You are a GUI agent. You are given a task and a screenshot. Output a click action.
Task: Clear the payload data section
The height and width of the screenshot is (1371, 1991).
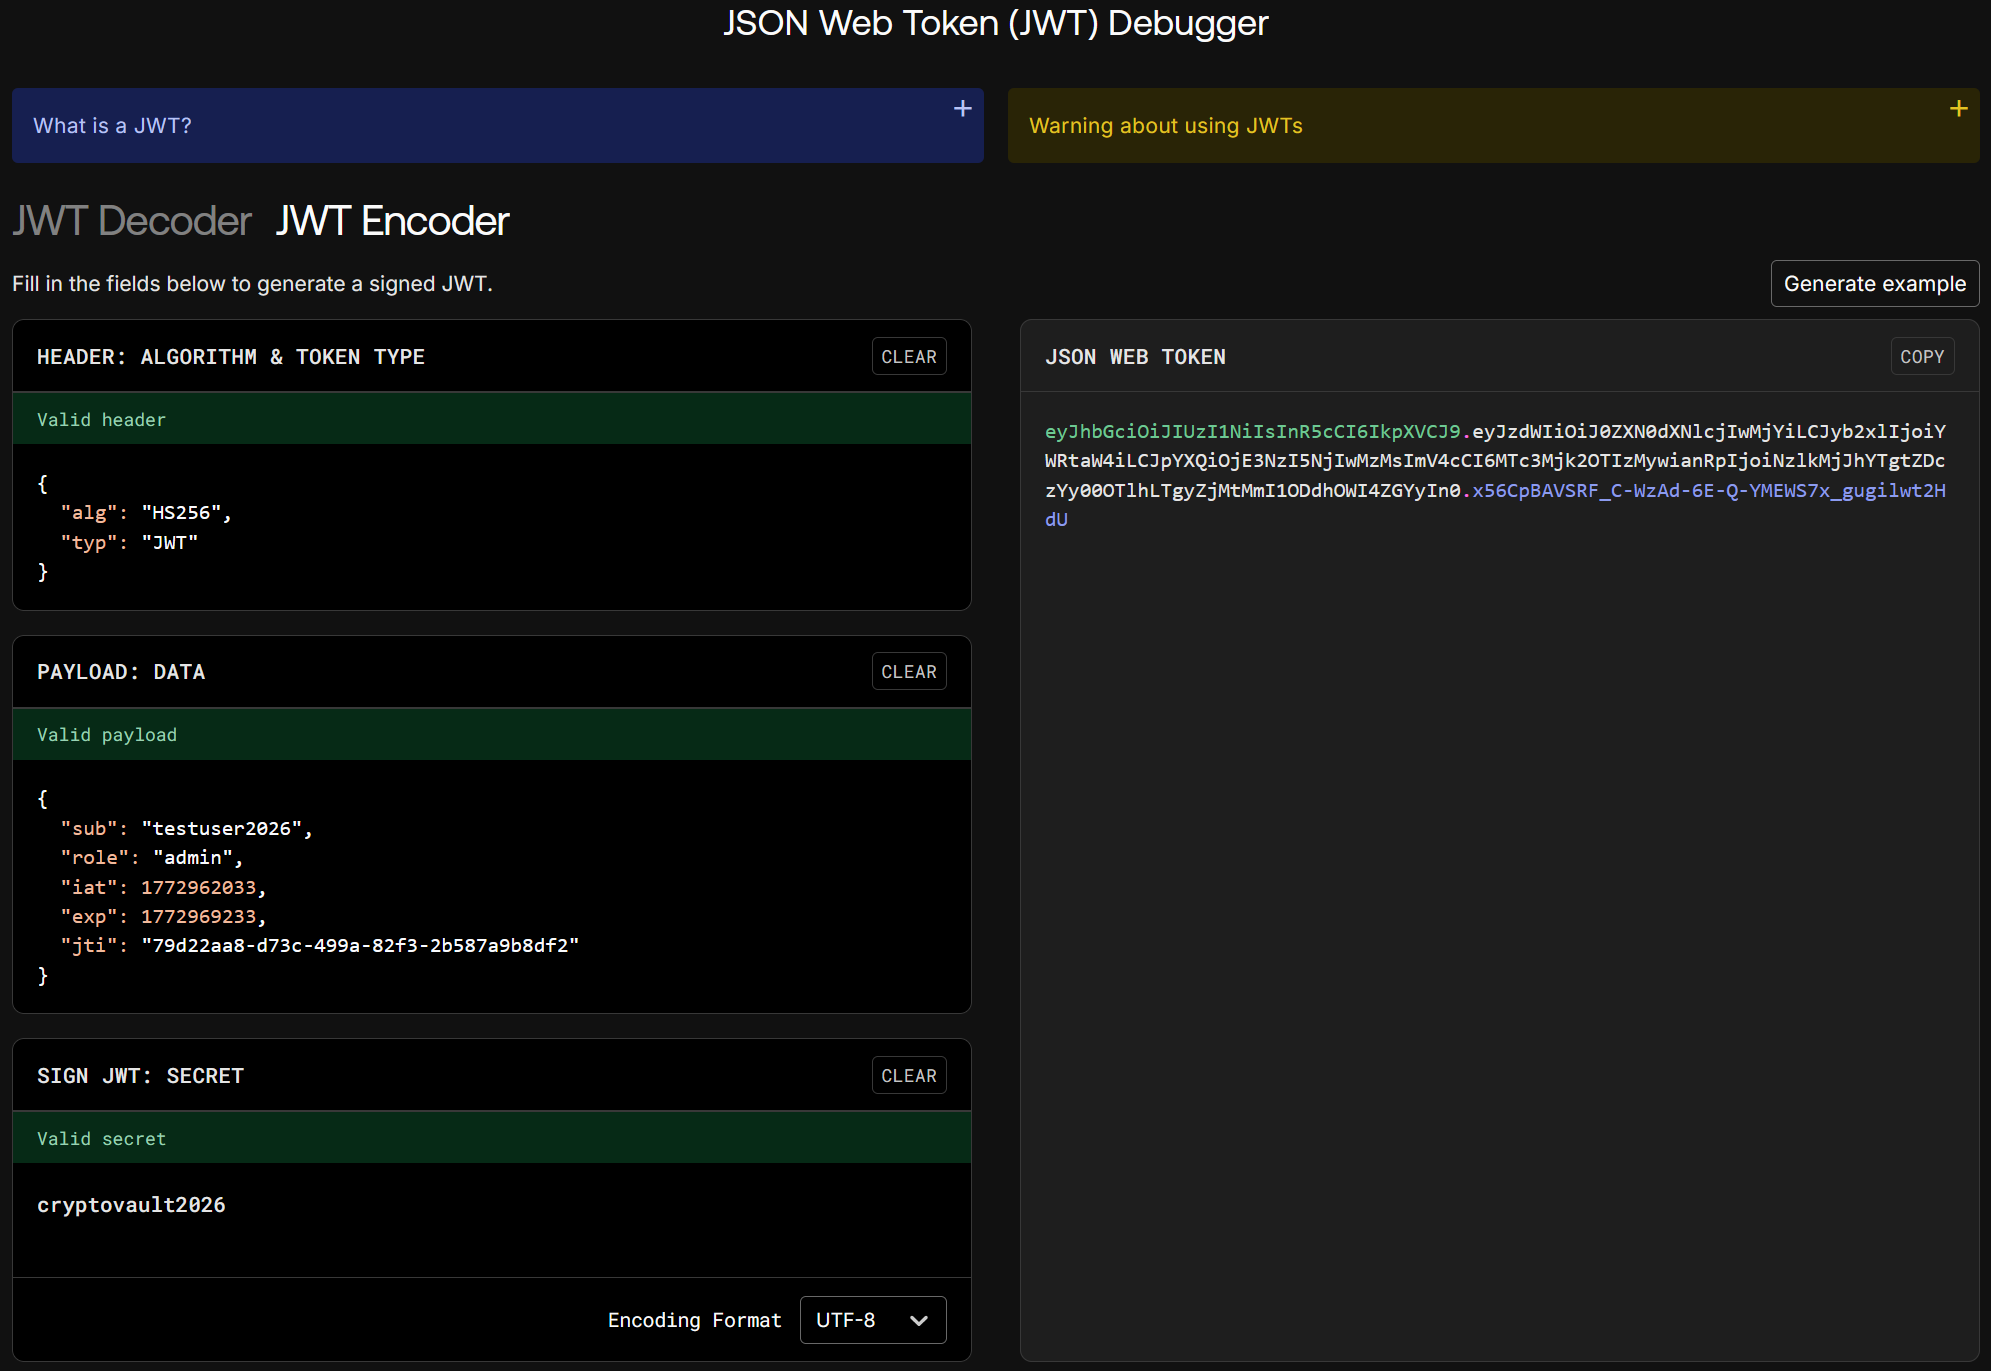point(908,672)
